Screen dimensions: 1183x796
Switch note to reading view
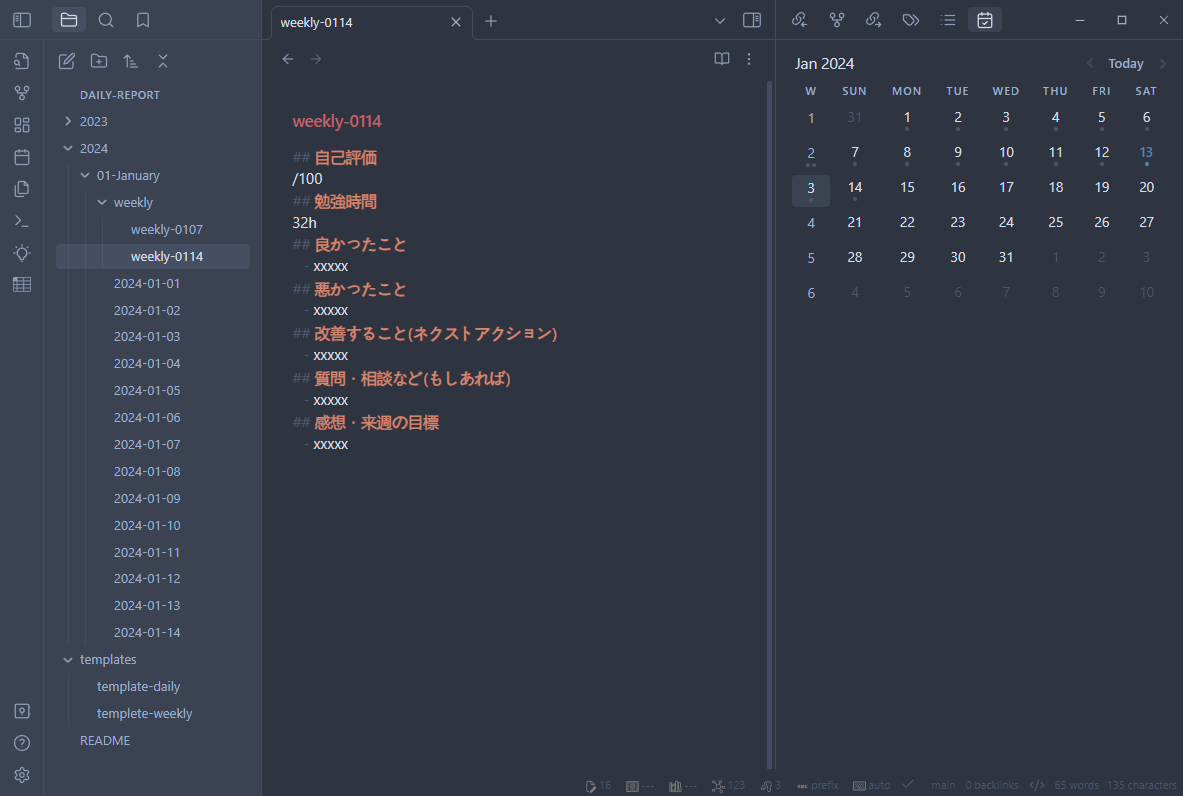722,59
